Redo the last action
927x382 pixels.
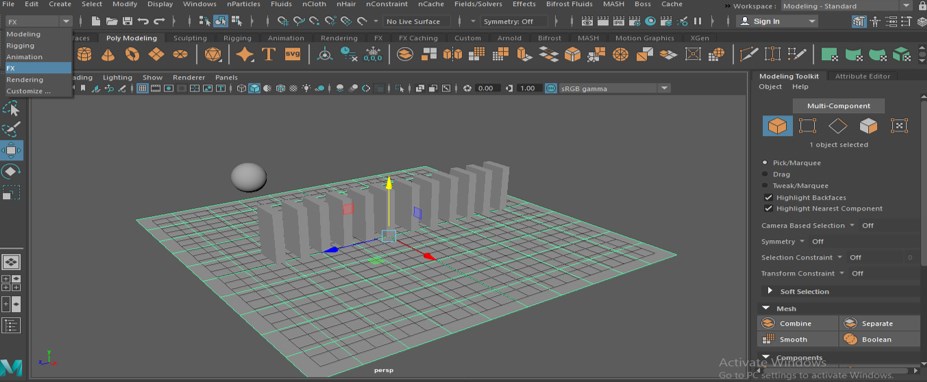tap(159, 21)
